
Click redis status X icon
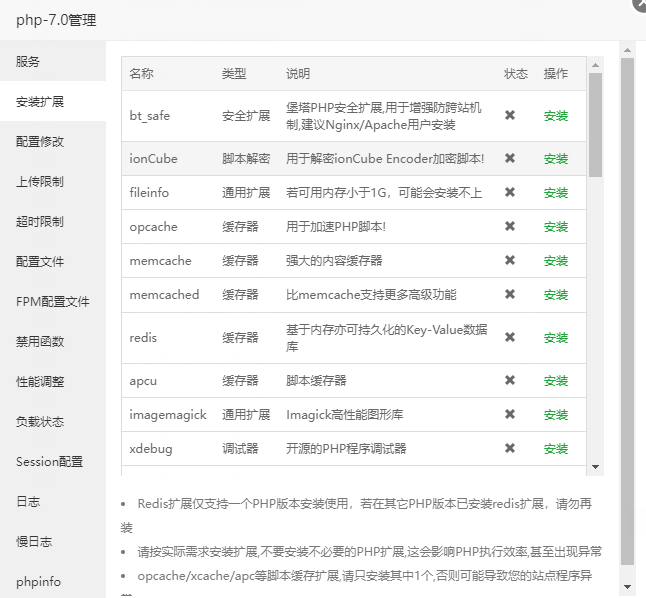click(510, 337)
